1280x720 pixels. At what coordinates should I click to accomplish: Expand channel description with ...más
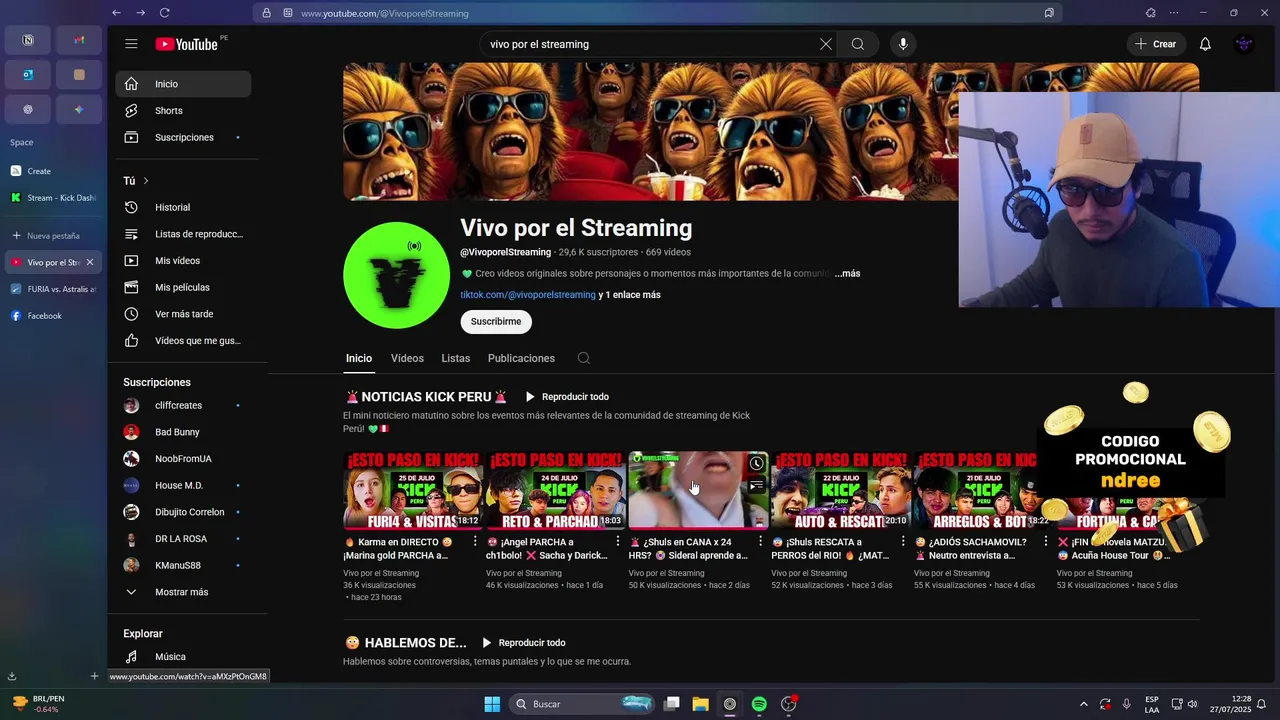(847, 273)
